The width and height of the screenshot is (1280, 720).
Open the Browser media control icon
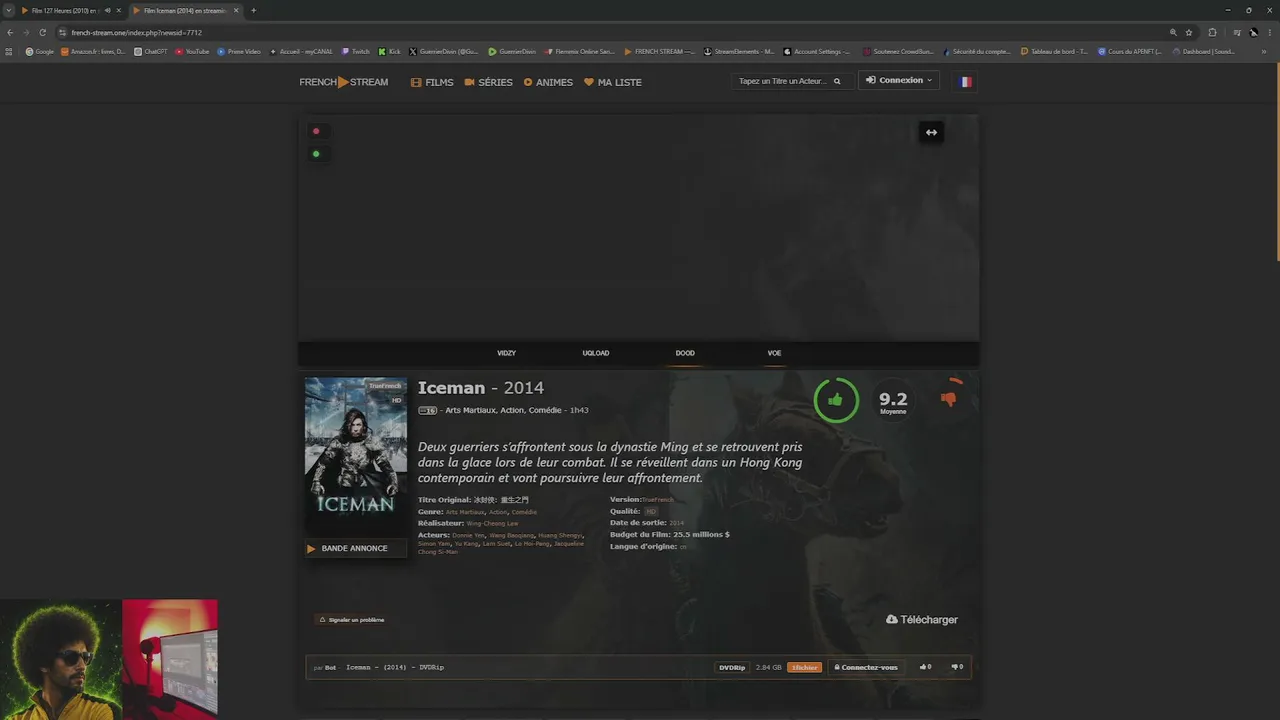point(1237,32)
